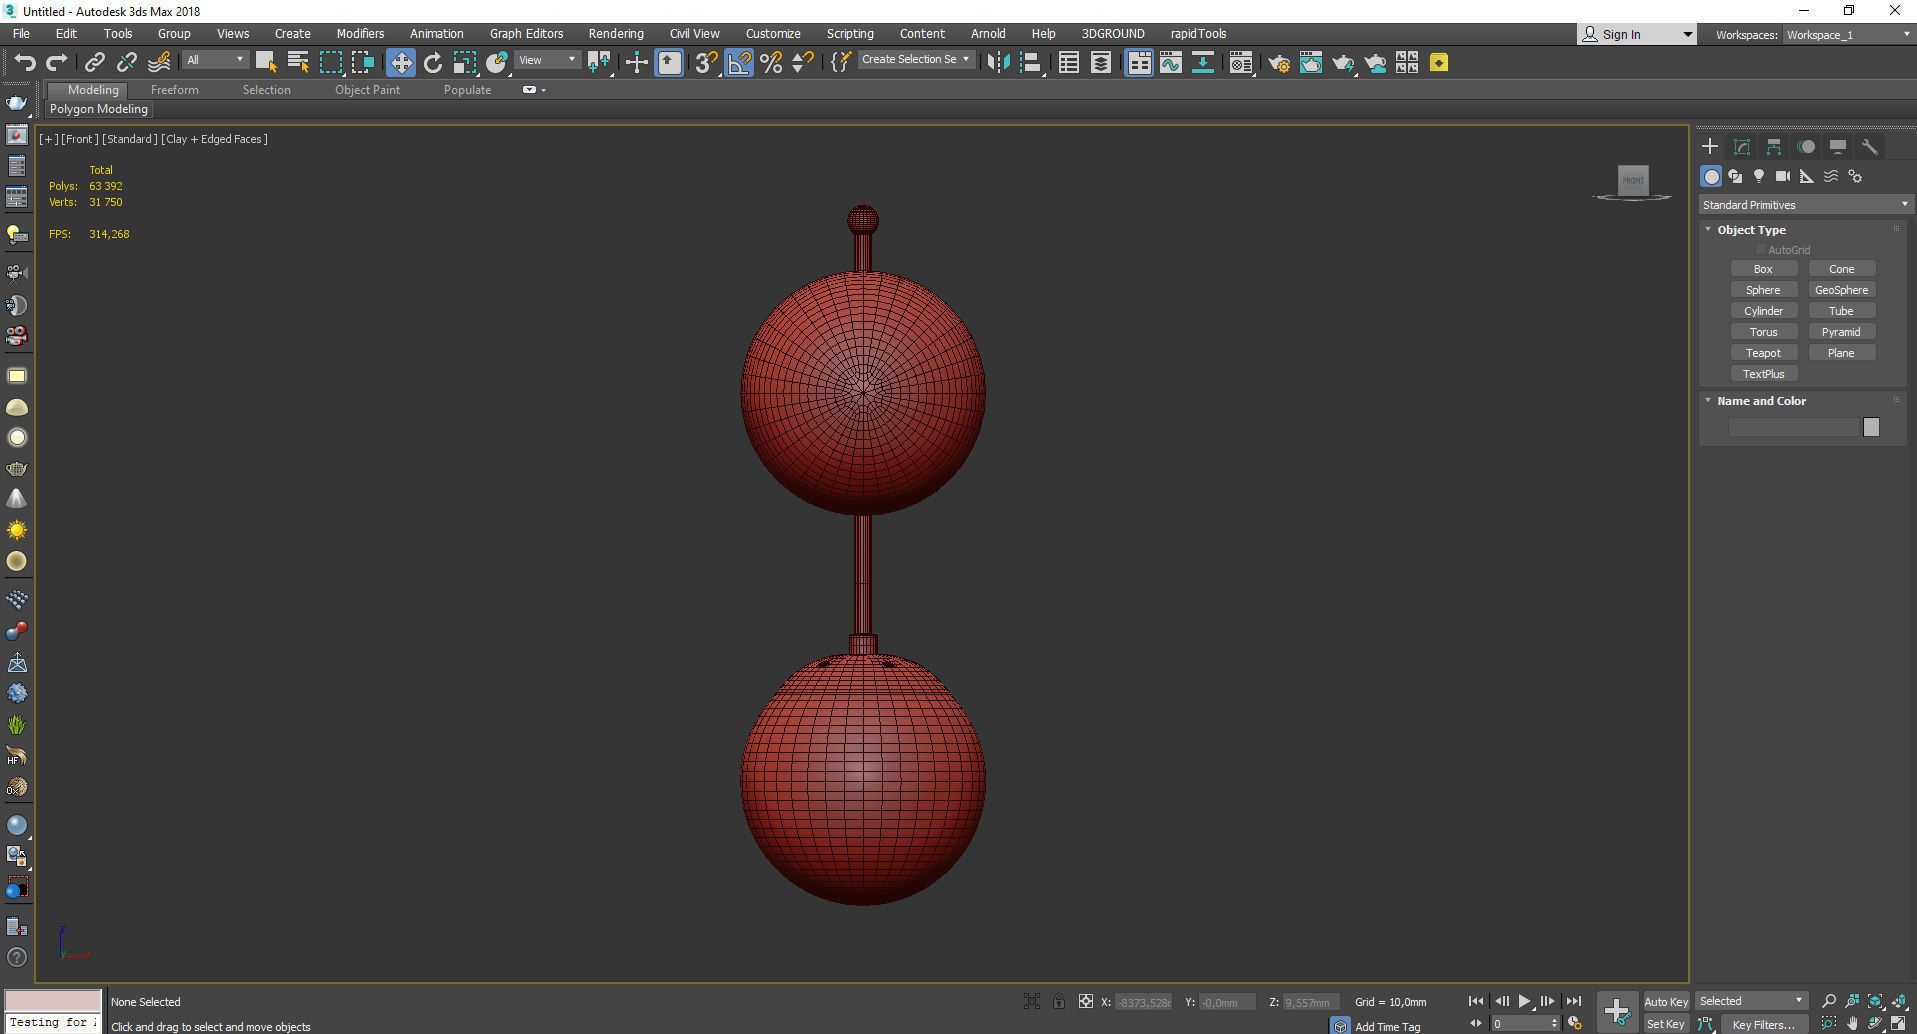Switch to the Utilities panel wrench tab
This screenshot has width=1917, height=1034.
(1870, 147)
